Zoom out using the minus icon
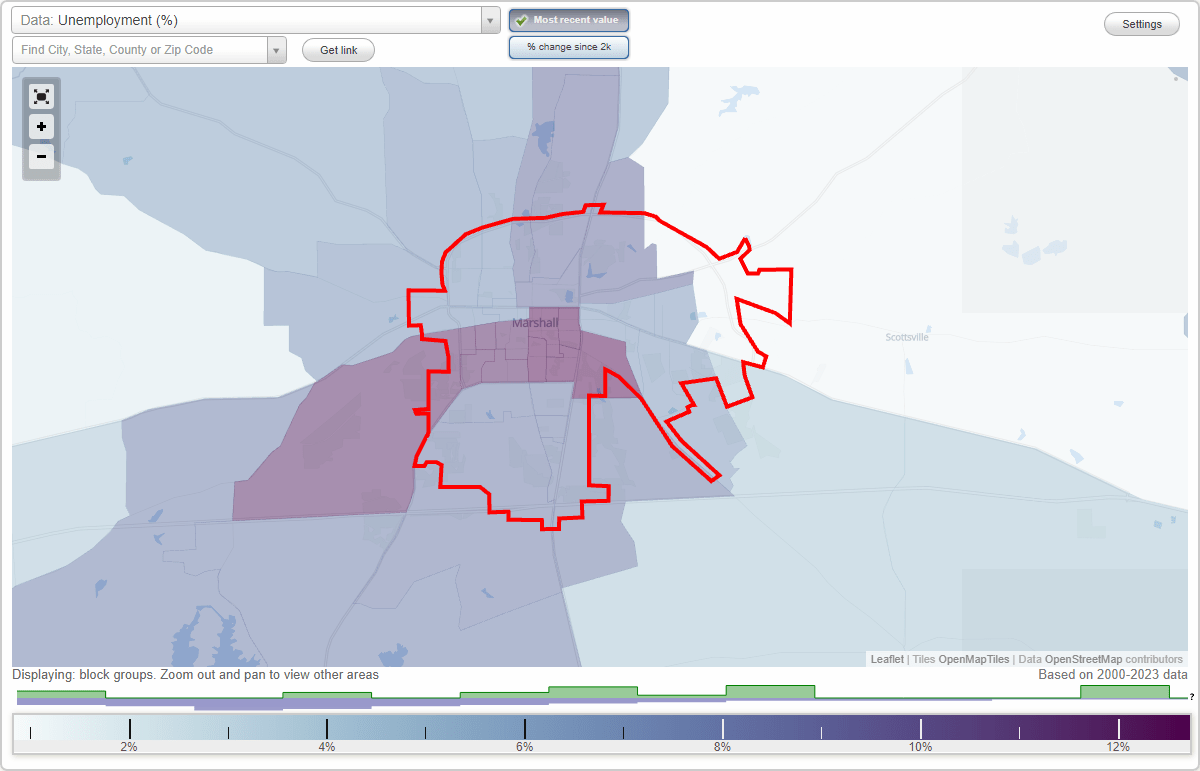 pos(41,157)
